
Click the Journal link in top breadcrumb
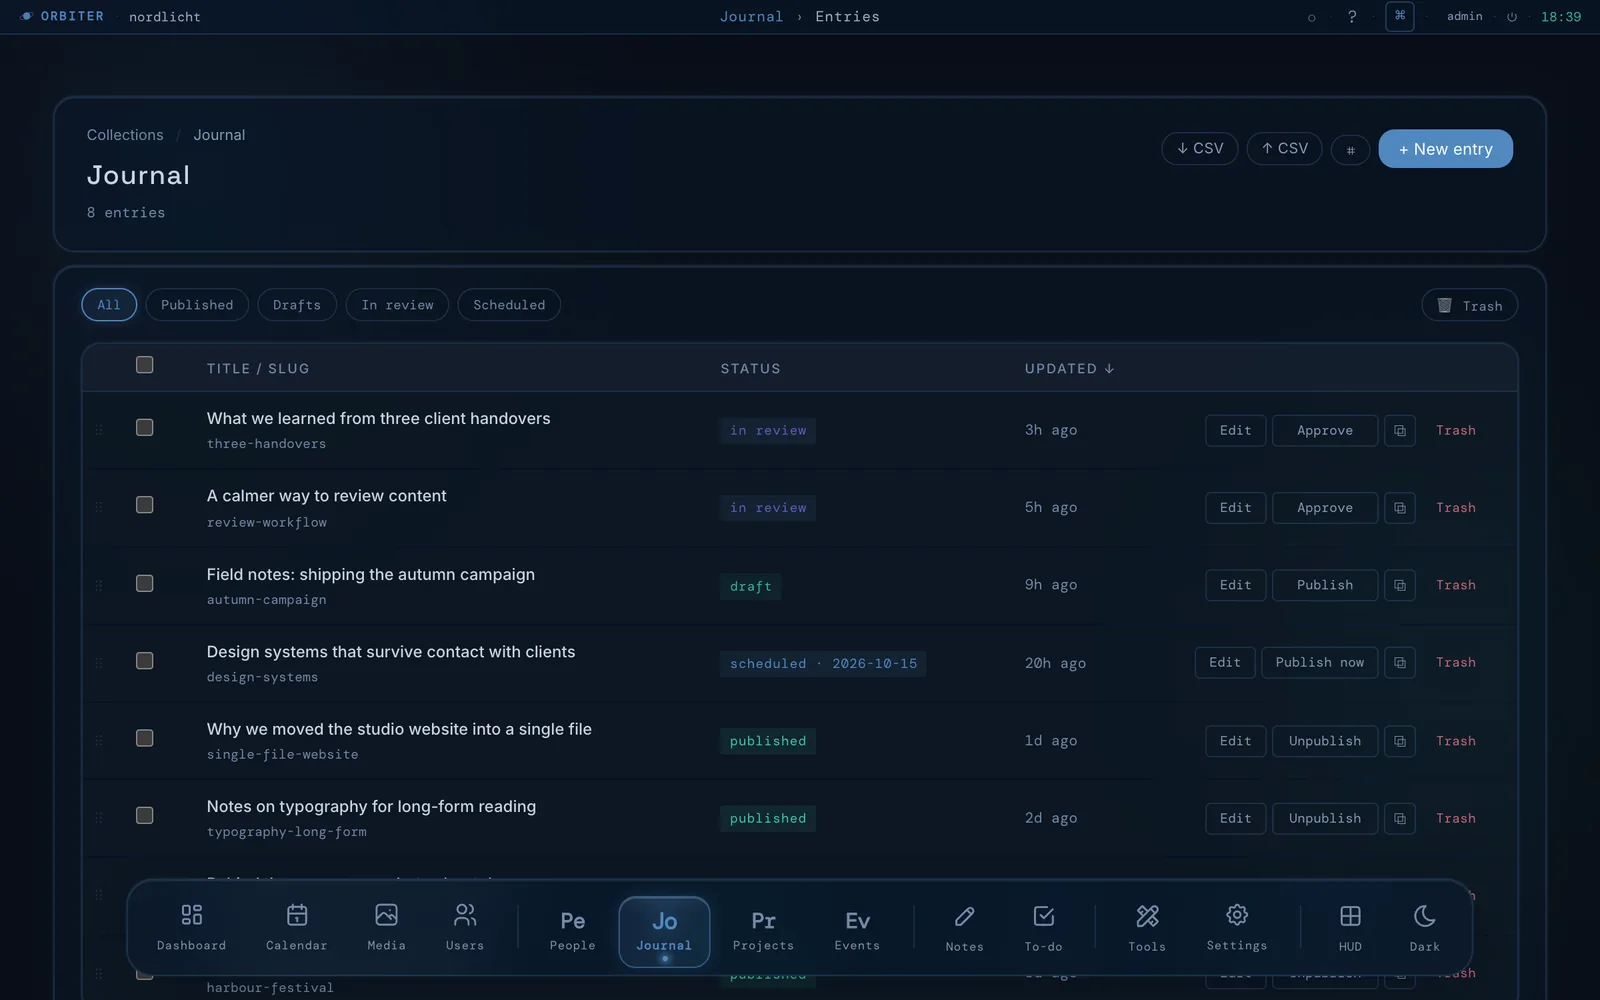(751, 17)
